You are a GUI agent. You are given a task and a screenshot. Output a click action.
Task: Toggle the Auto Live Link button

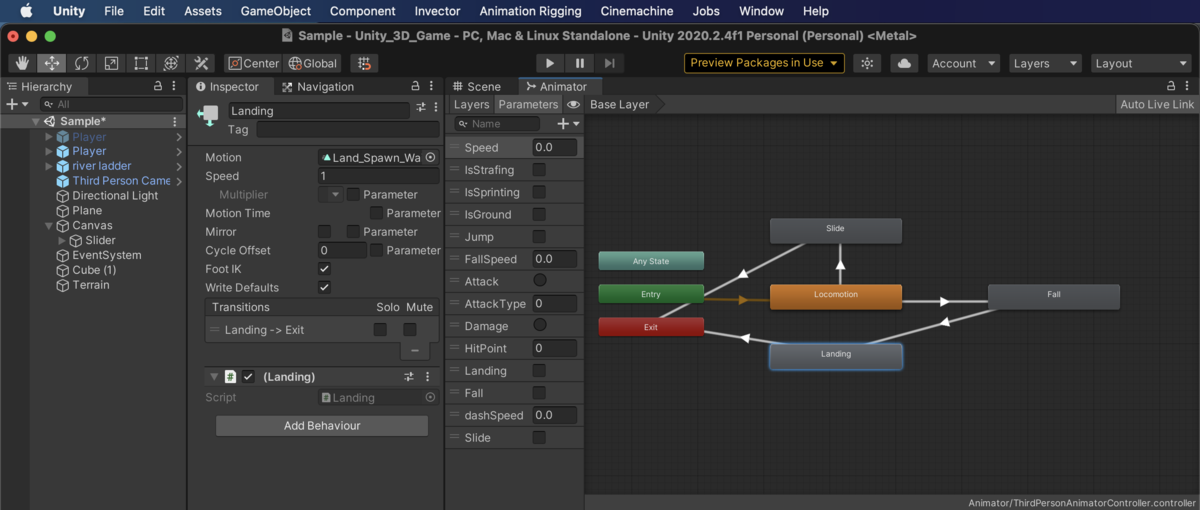(x=1157, y=104)
